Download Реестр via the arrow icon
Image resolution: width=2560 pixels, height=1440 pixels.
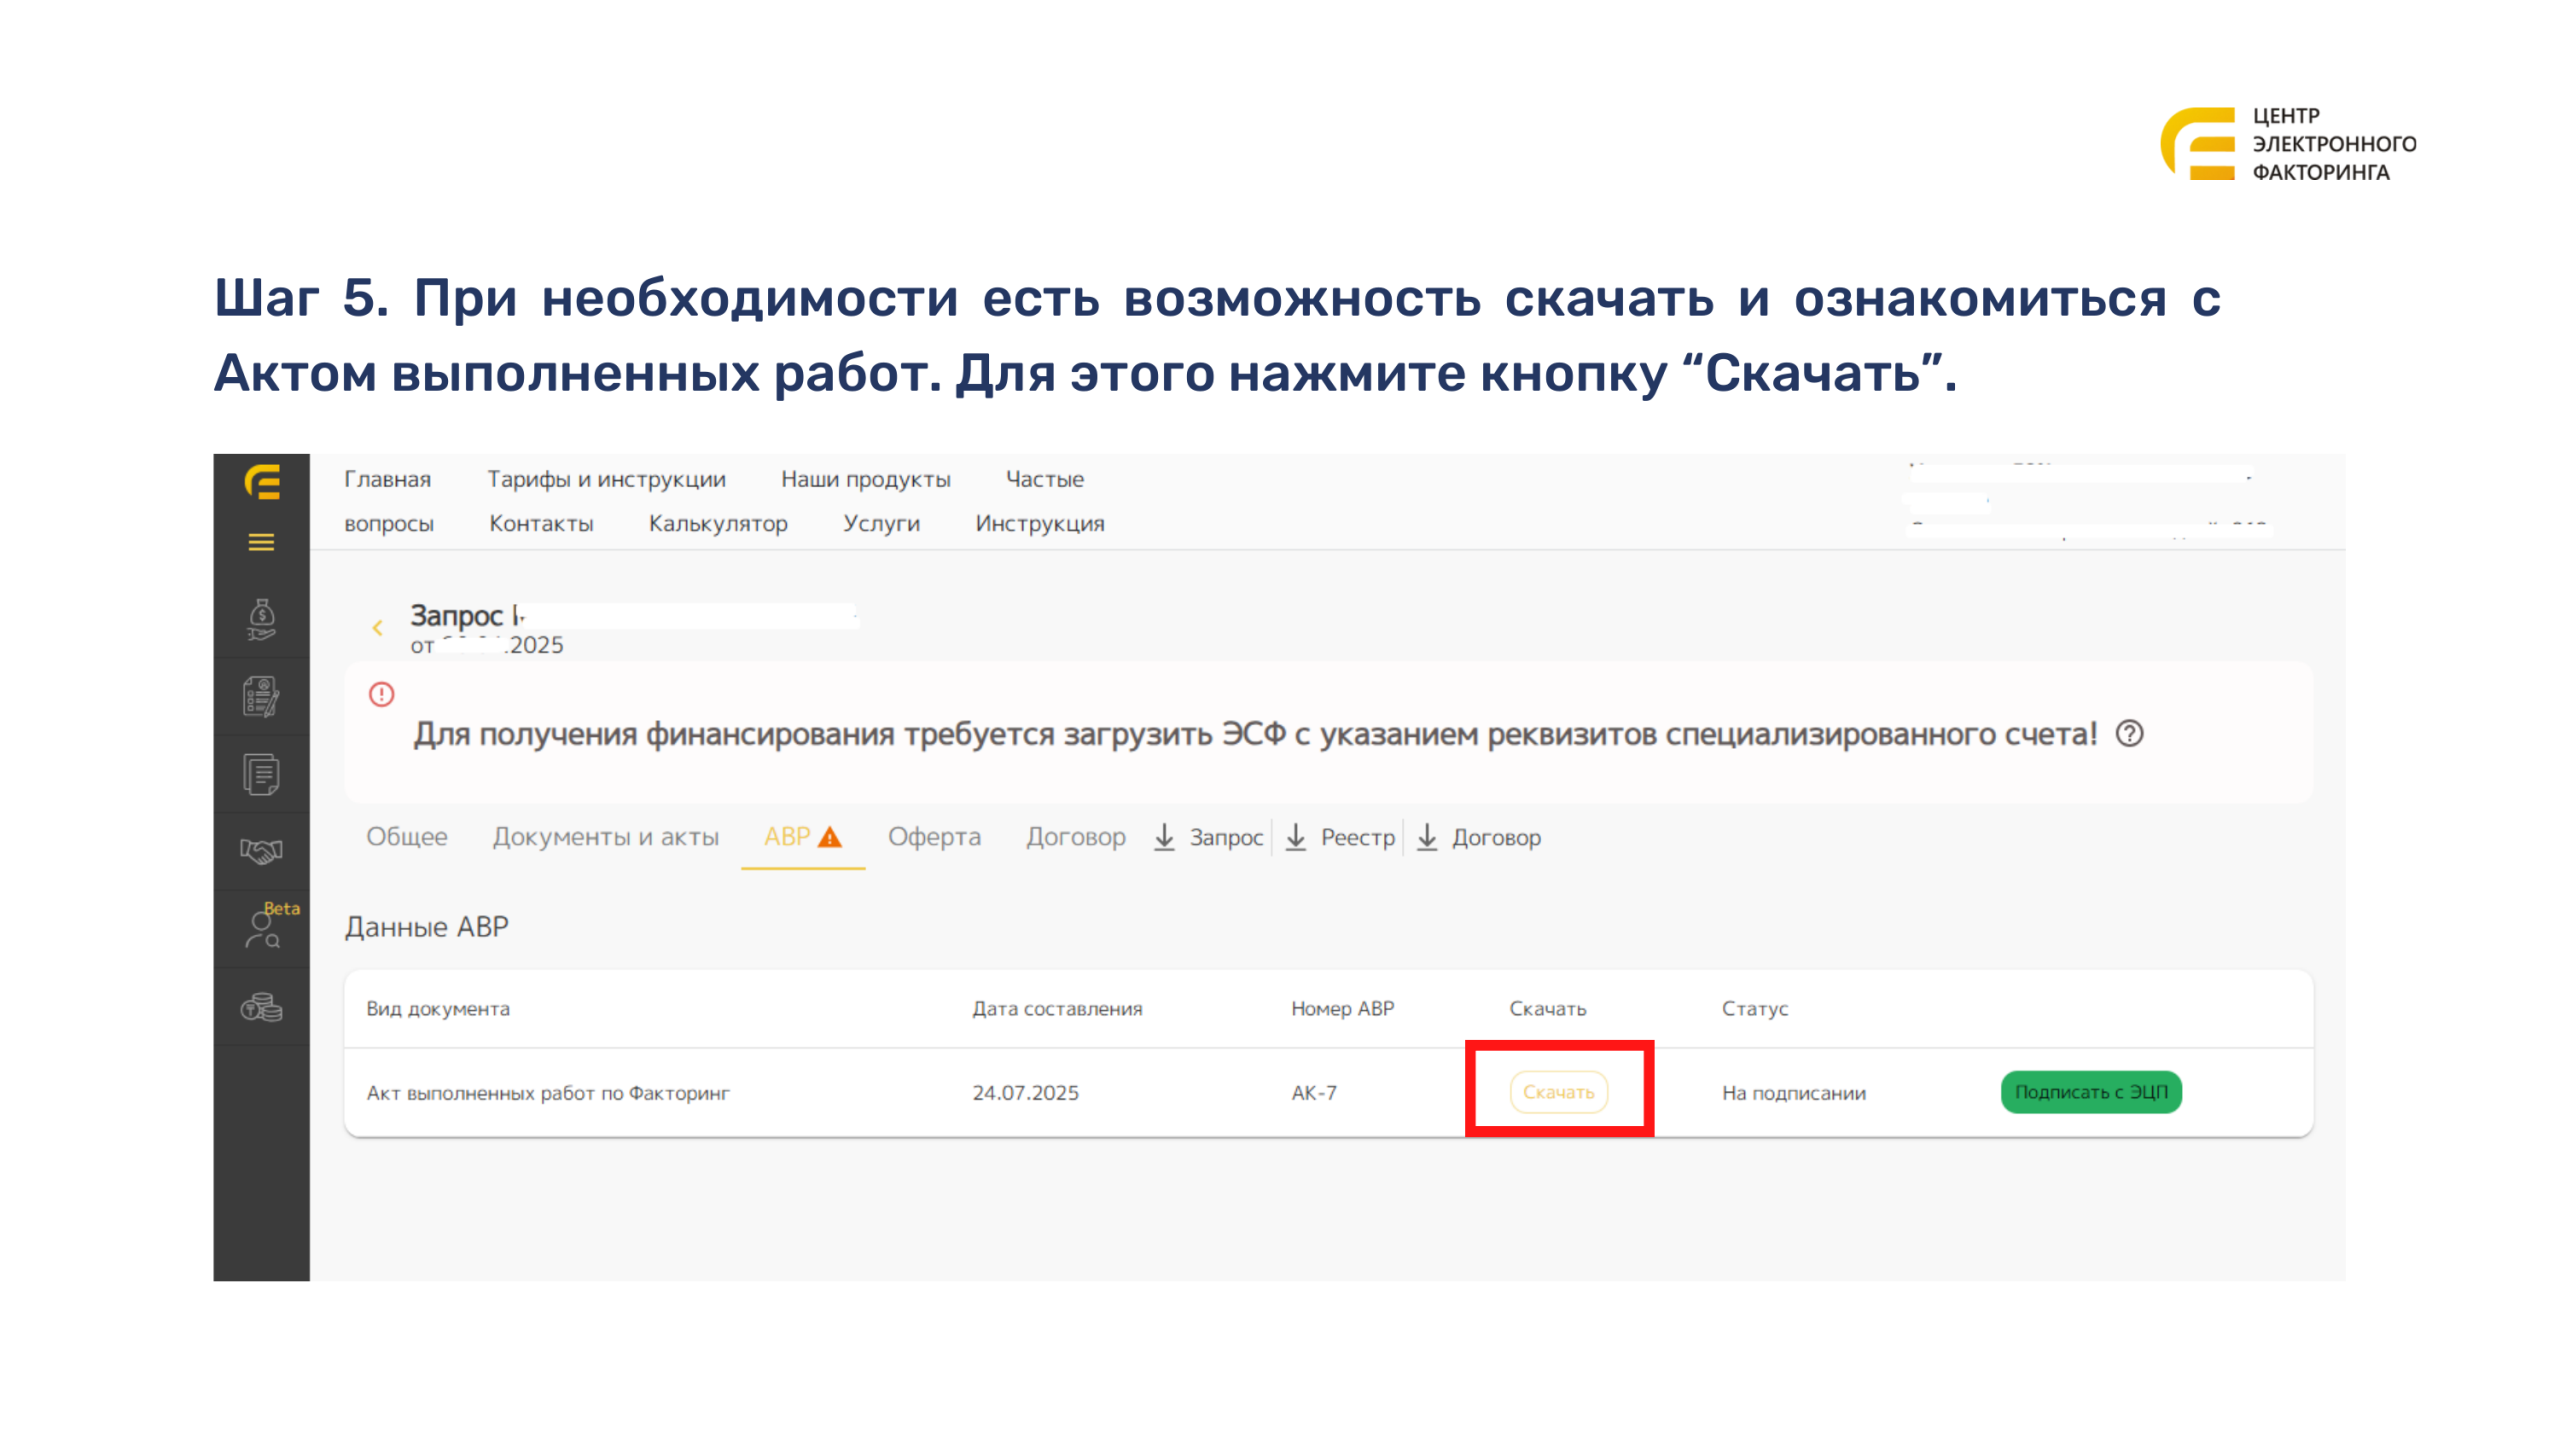(x=1295, y=836)
